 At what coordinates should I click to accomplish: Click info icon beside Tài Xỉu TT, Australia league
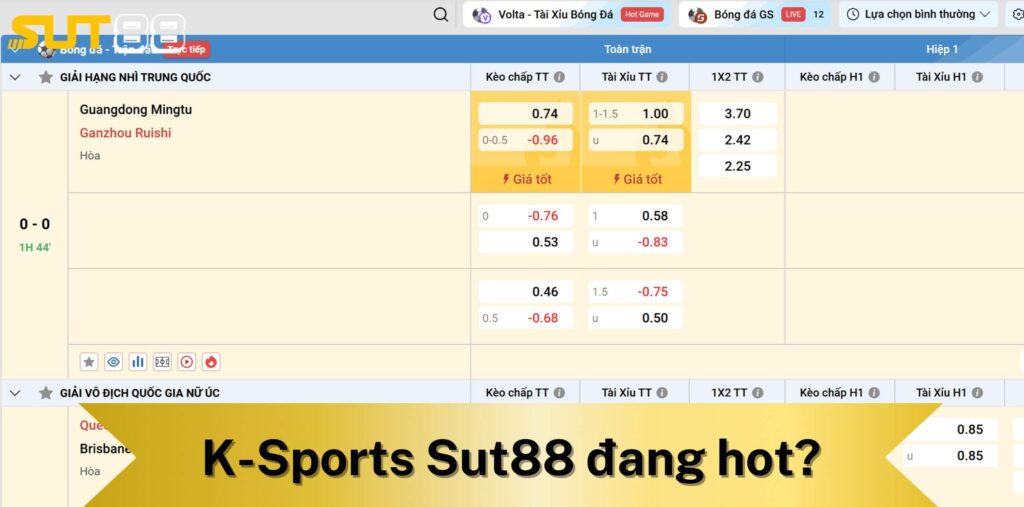click(662, 393)
